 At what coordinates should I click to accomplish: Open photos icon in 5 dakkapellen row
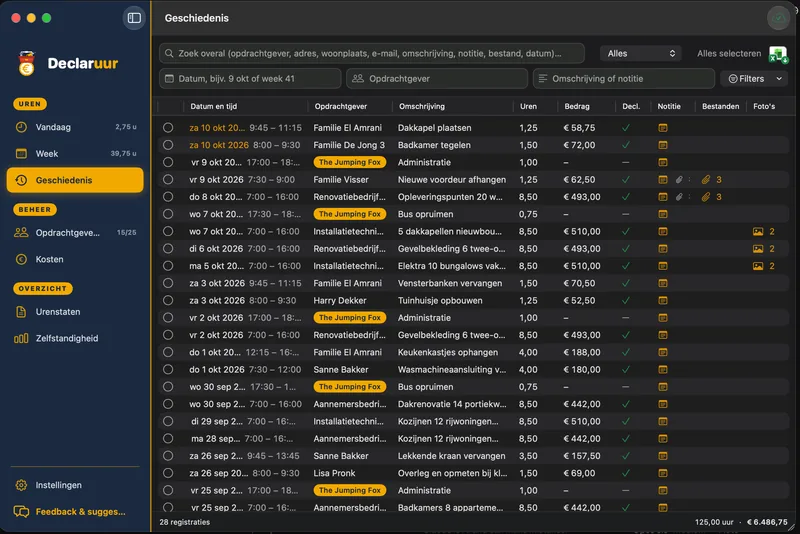coord(758,232)
